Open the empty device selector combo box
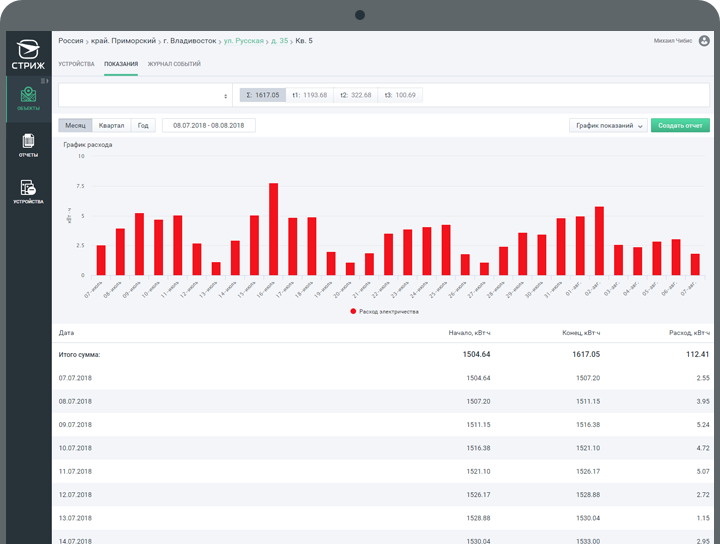This screenshot has height=544, width=720. pos(146,95)
